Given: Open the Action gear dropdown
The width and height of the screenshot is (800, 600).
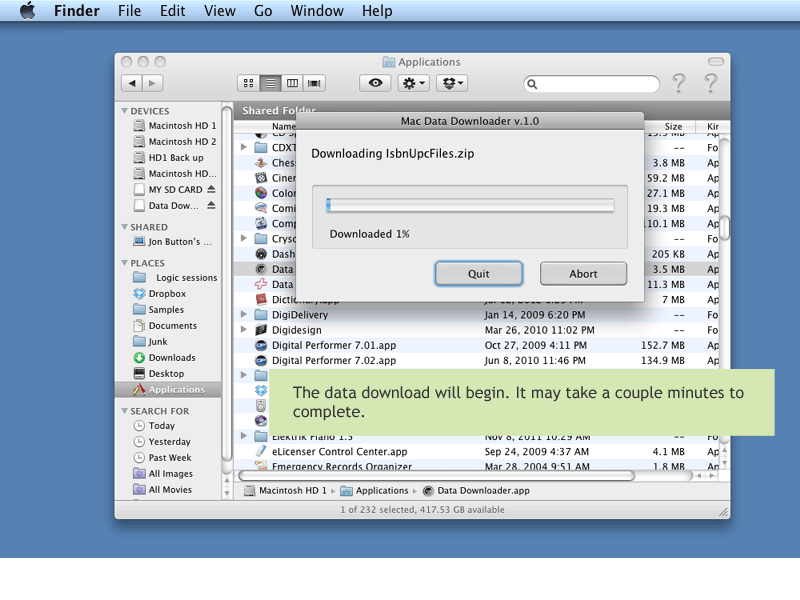Looking at the screenshot, I should (x=413, y=83).
